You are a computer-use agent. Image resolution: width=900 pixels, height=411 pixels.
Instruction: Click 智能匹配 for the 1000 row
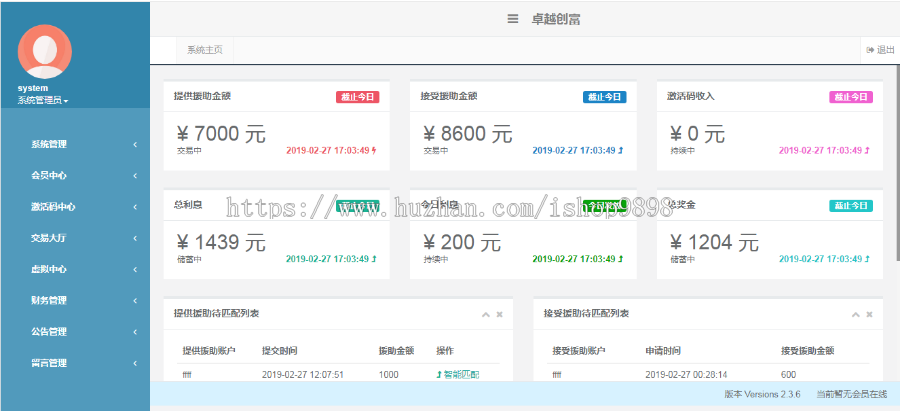[x=458, y=375]
